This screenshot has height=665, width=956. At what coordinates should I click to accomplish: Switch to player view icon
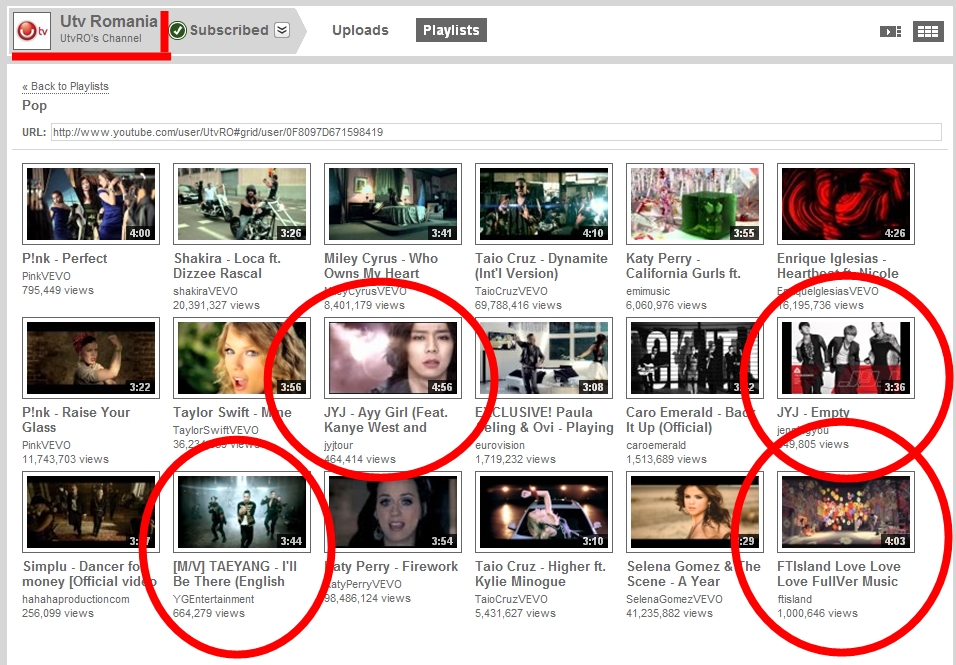(890, 31)
